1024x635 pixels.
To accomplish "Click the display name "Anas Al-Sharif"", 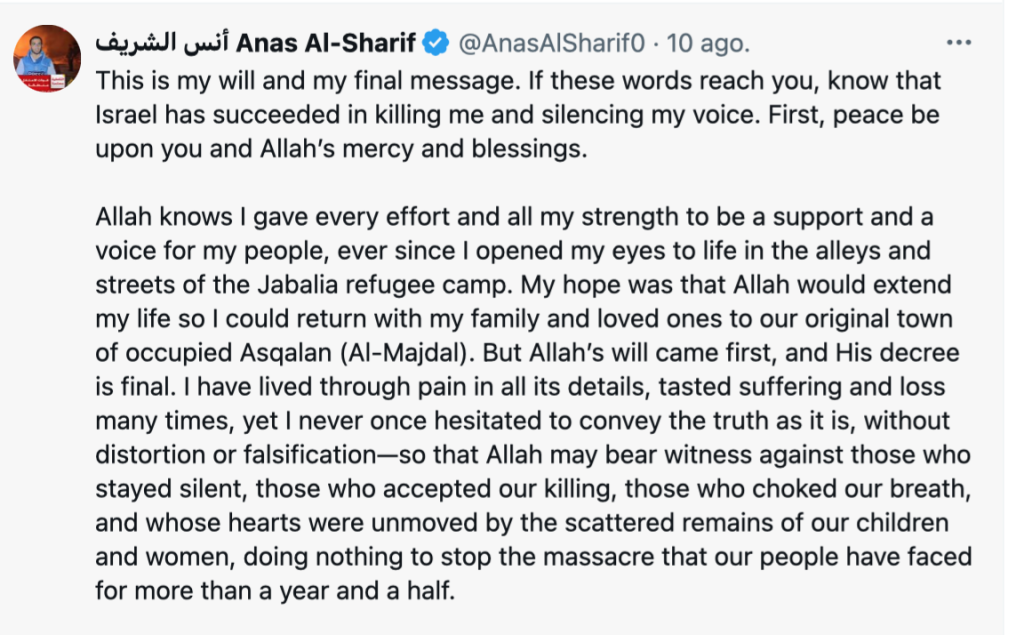I will [326, 44].
